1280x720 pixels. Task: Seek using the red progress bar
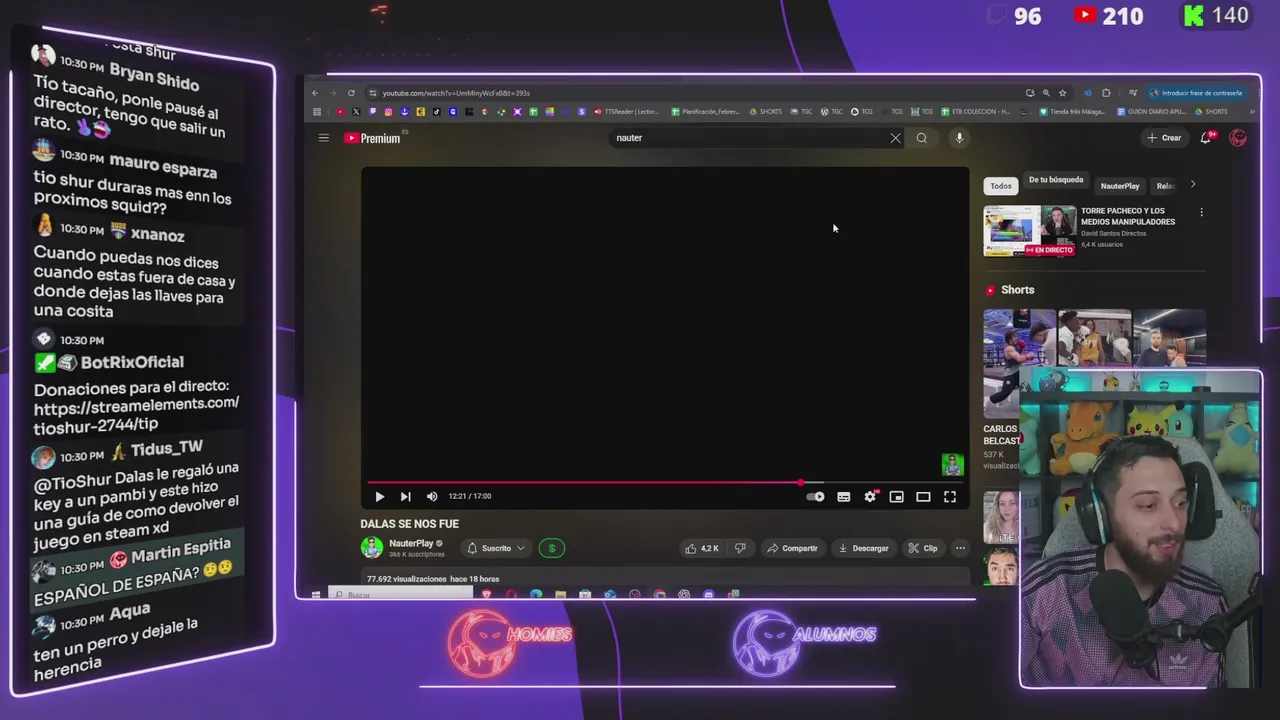pos(665,482)
